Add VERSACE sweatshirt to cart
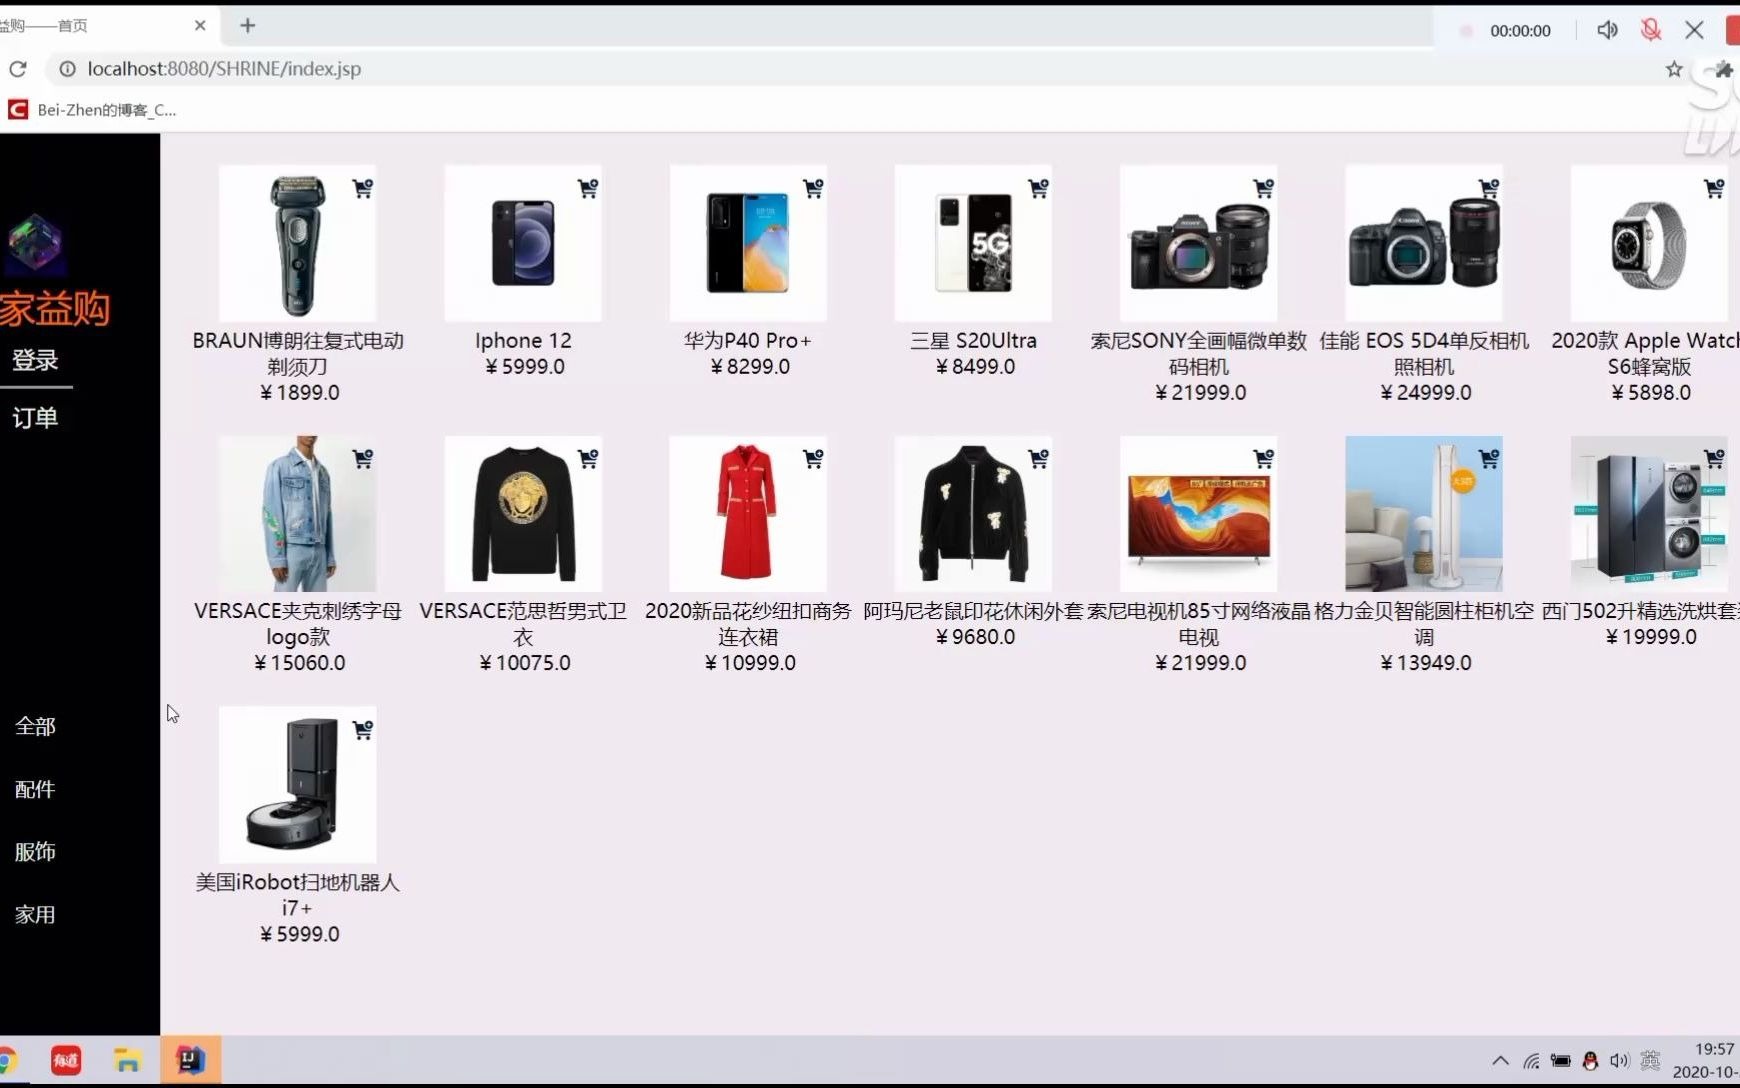Viewport: 1740px width, 1088px height. pyautogui.click(x=588, y=459)
